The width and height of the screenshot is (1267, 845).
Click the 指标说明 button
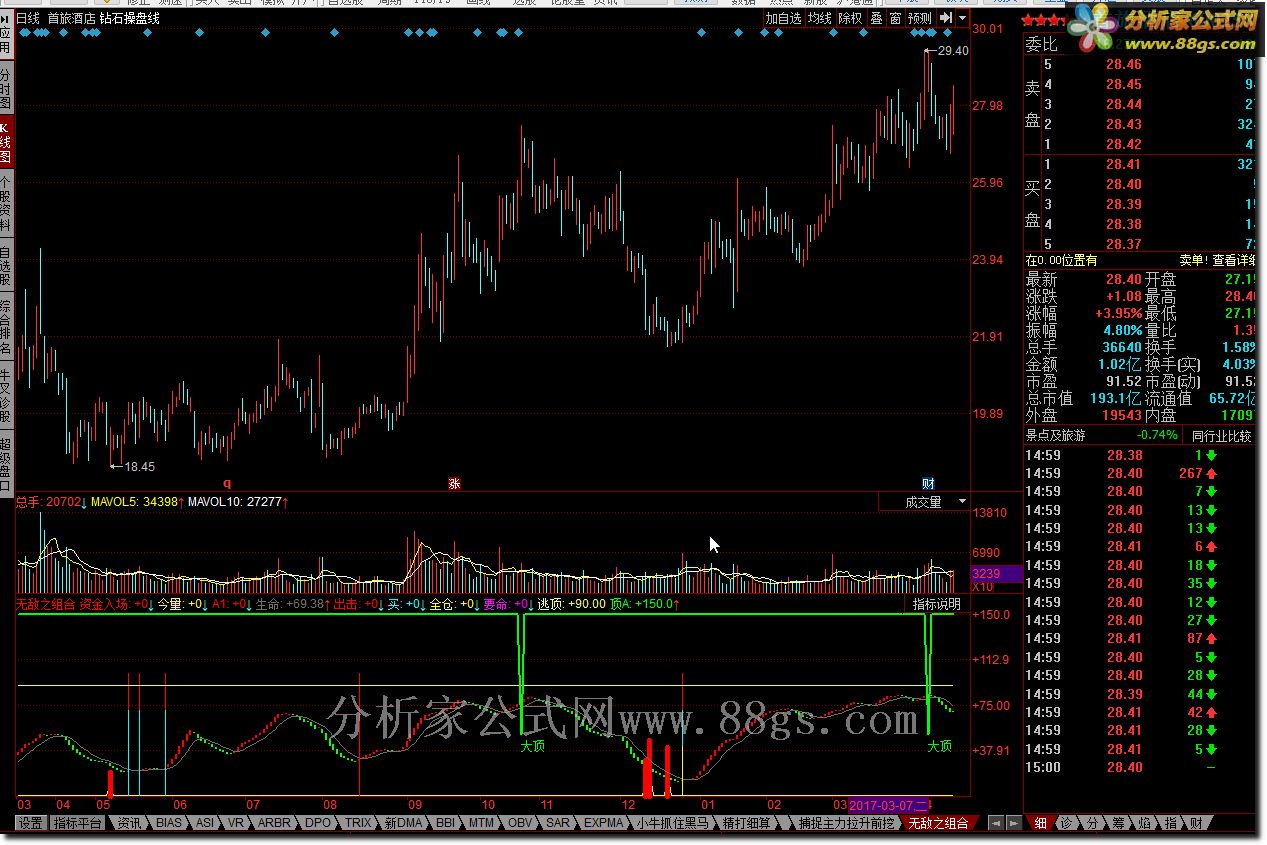[x=936, y=604]
